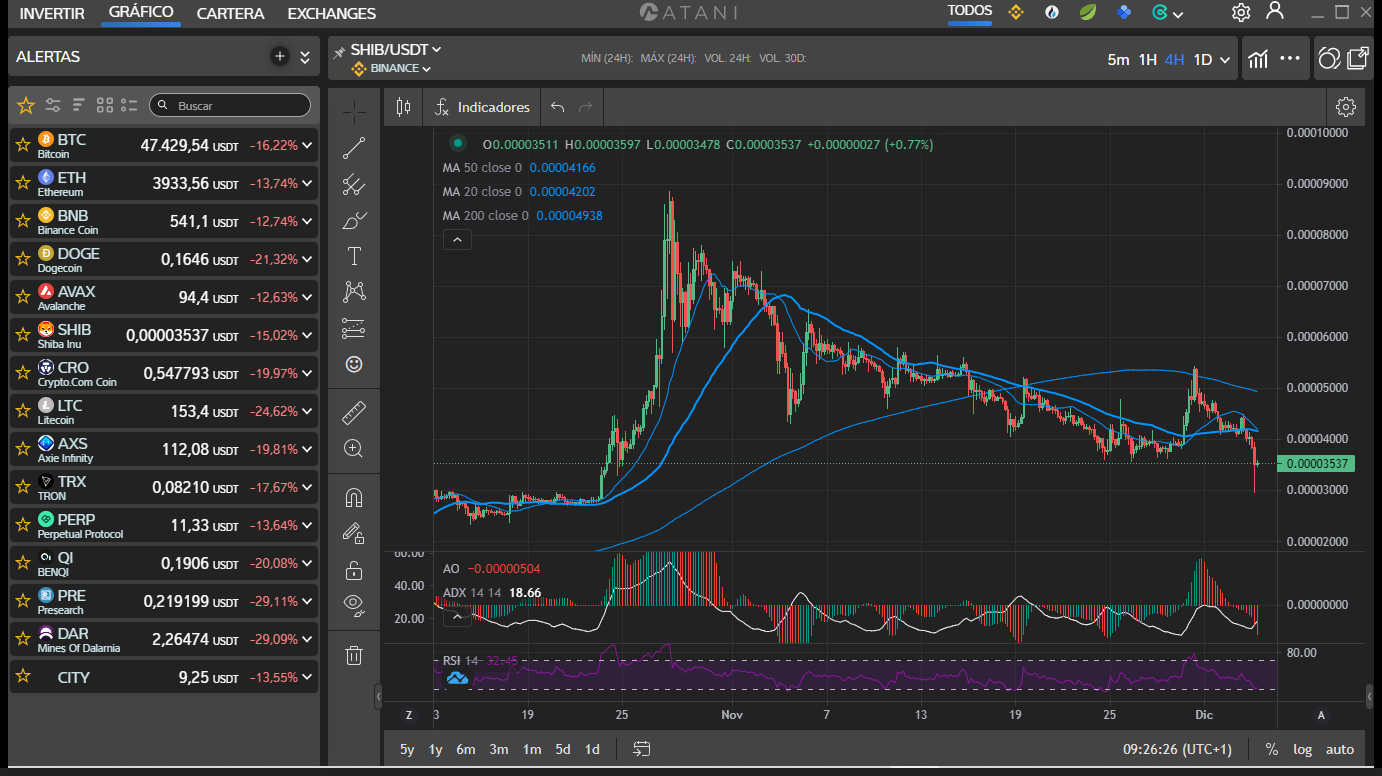The width and height of the screenshot is (1382, 776).
Task: Toggle the lock all drawings tool
Action: 354,570
